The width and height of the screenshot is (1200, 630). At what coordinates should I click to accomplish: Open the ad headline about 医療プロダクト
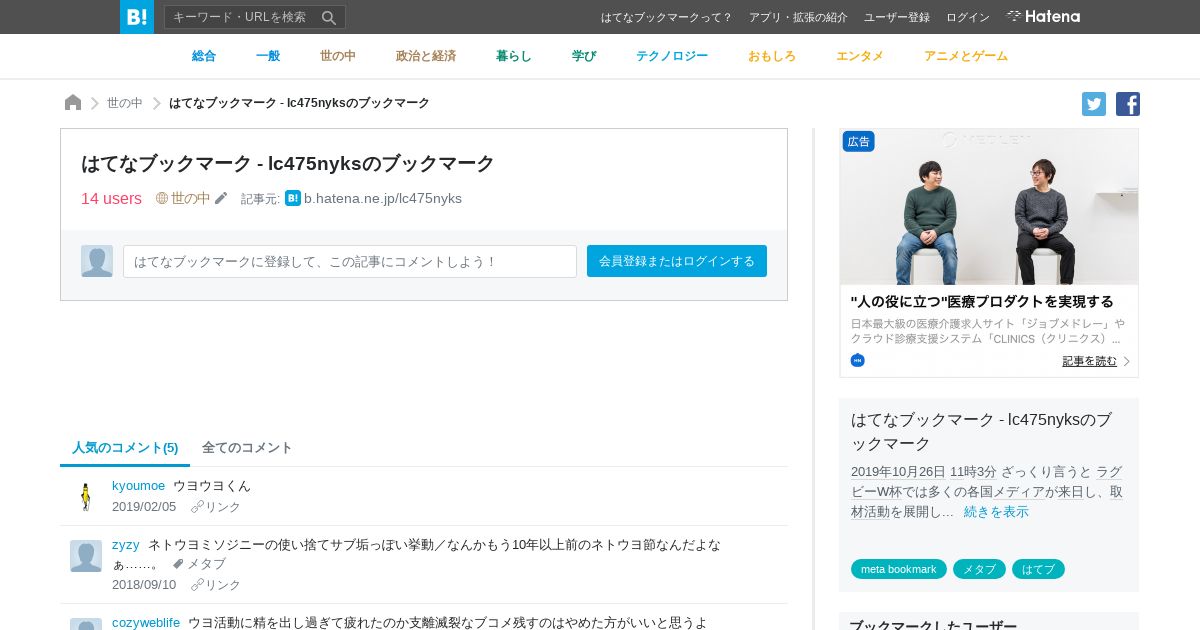tap(982, 301)
